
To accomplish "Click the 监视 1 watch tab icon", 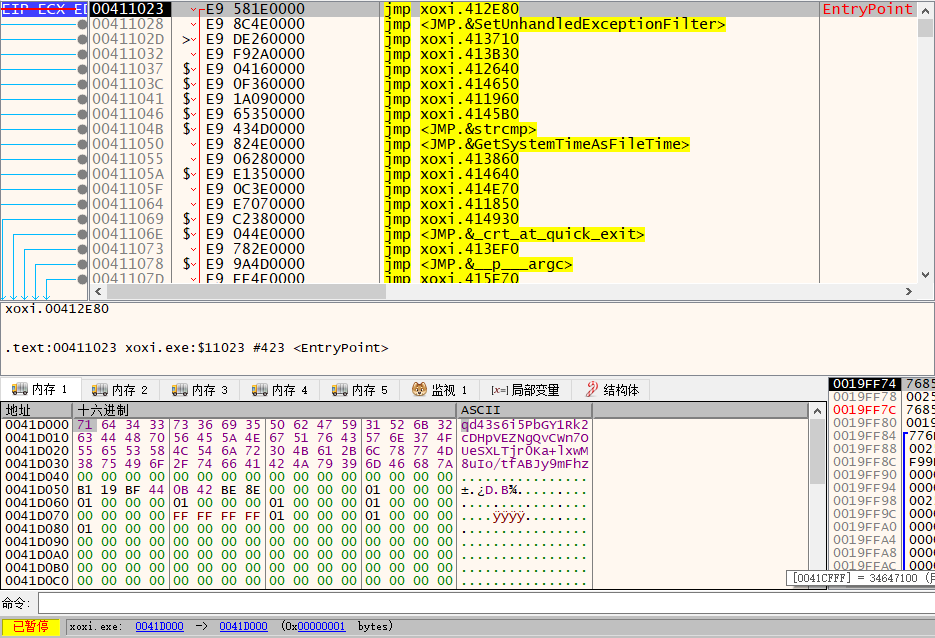I will tap(420, 390).
